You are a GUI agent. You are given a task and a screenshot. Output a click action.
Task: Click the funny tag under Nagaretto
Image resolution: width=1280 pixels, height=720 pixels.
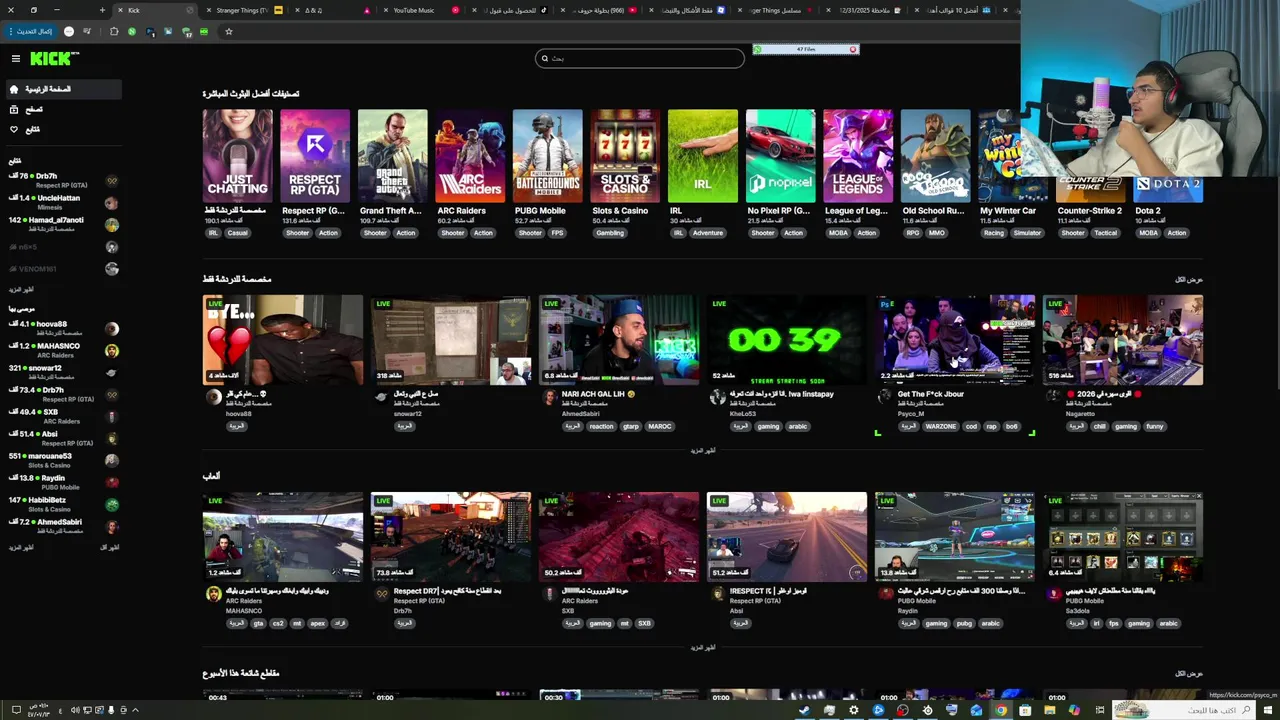(x=1154, y=426)
